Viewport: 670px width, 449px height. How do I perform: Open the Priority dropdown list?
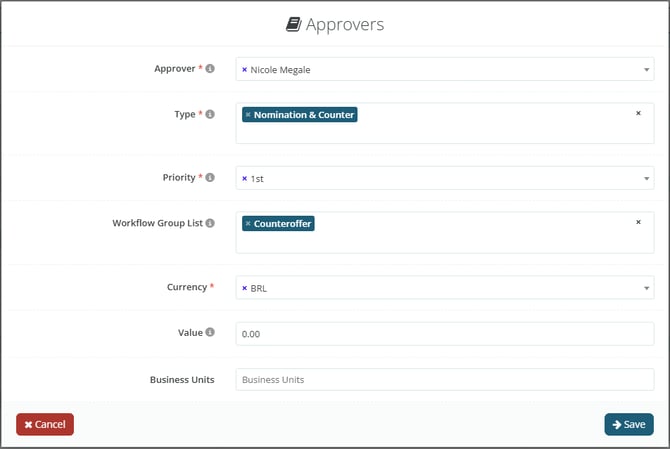click(x=646, y=179)
